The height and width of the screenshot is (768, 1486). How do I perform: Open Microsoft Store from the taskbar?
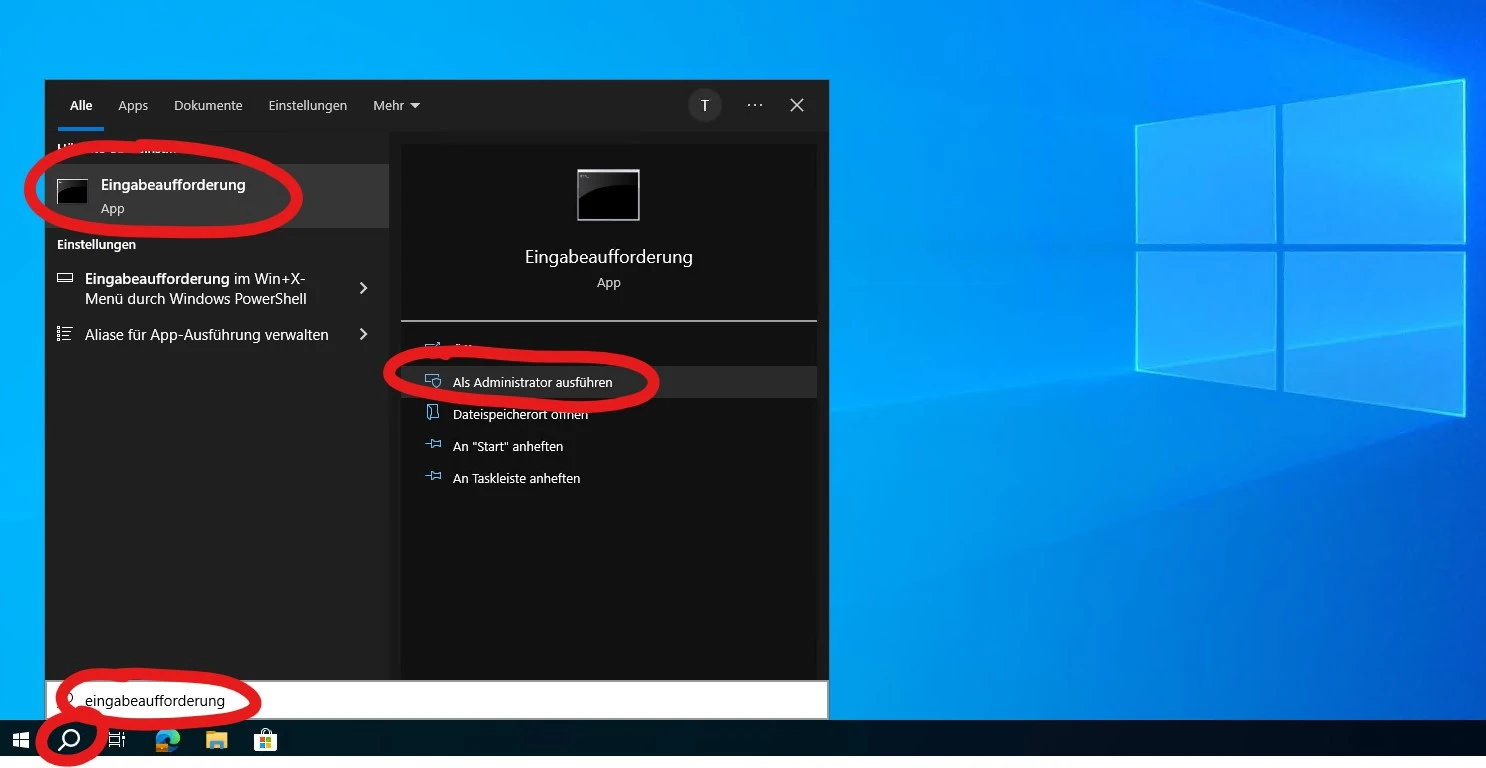click(265, 740)
